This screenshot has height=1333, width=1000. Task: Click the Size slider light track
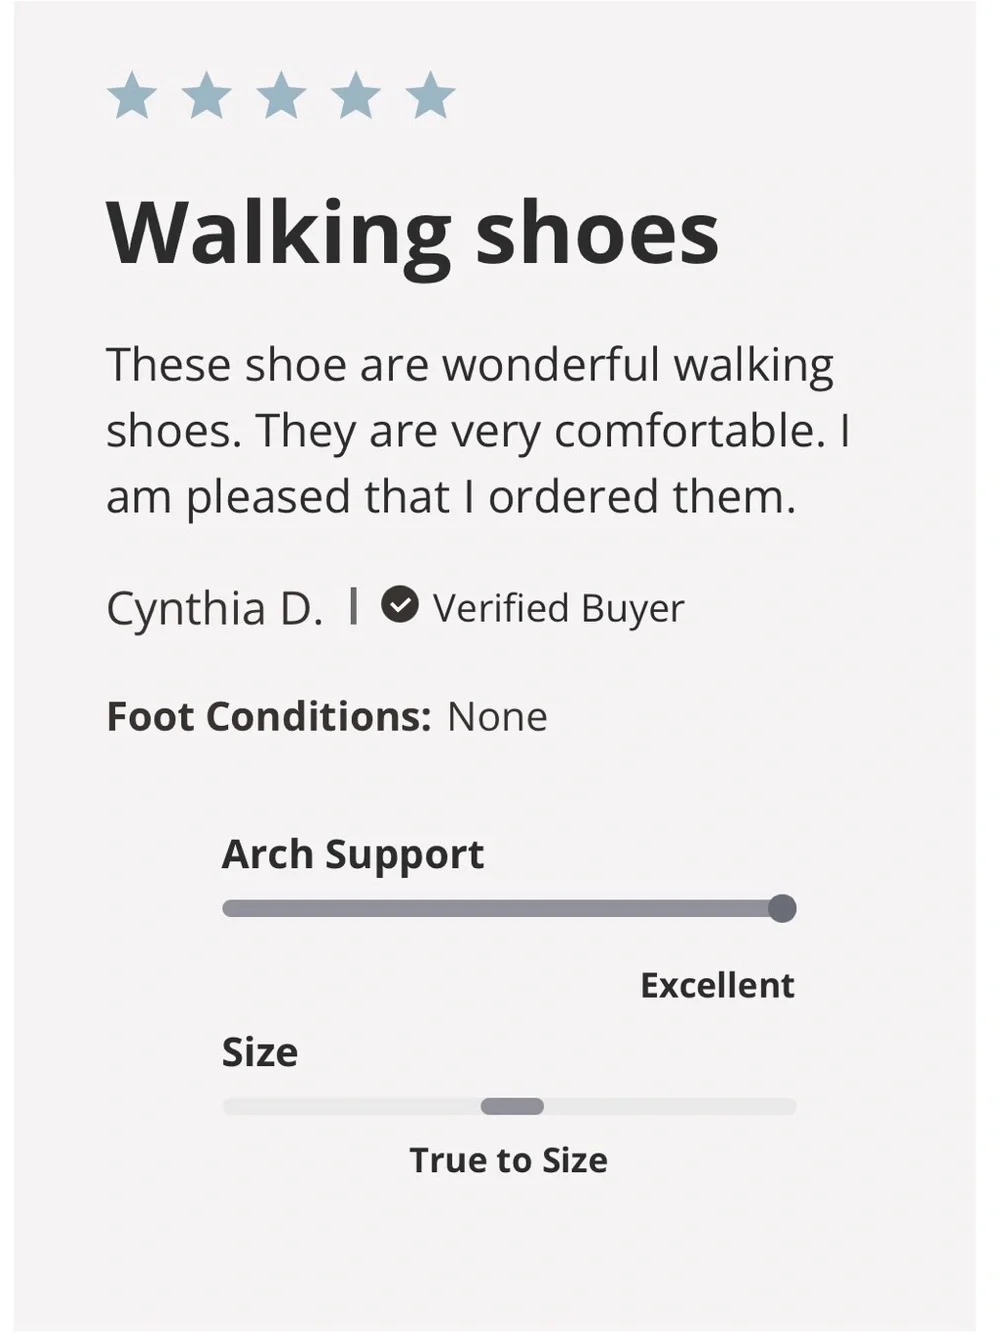[509, 1106]
